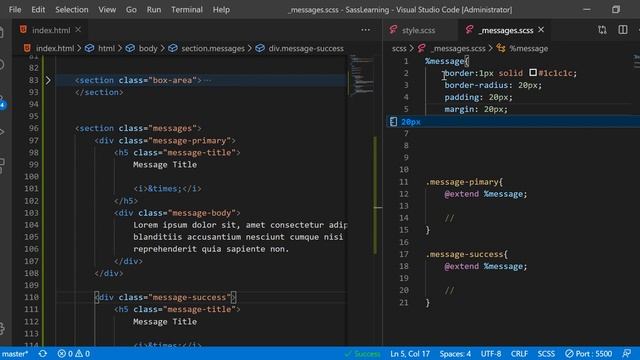Screen dimensions: 640x360
Task: Click the master branch status item
Action: click(15, 353)
